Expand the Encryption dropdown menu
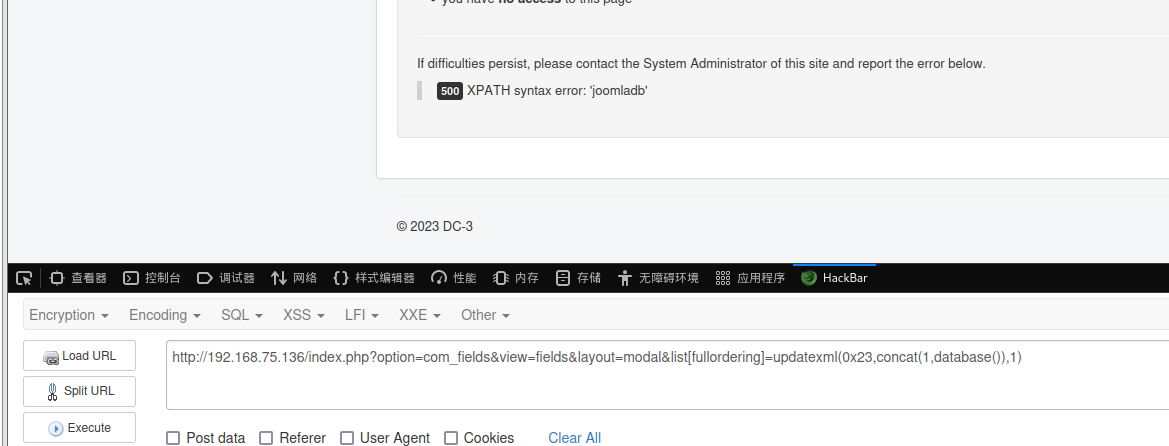 click(69, 315)
